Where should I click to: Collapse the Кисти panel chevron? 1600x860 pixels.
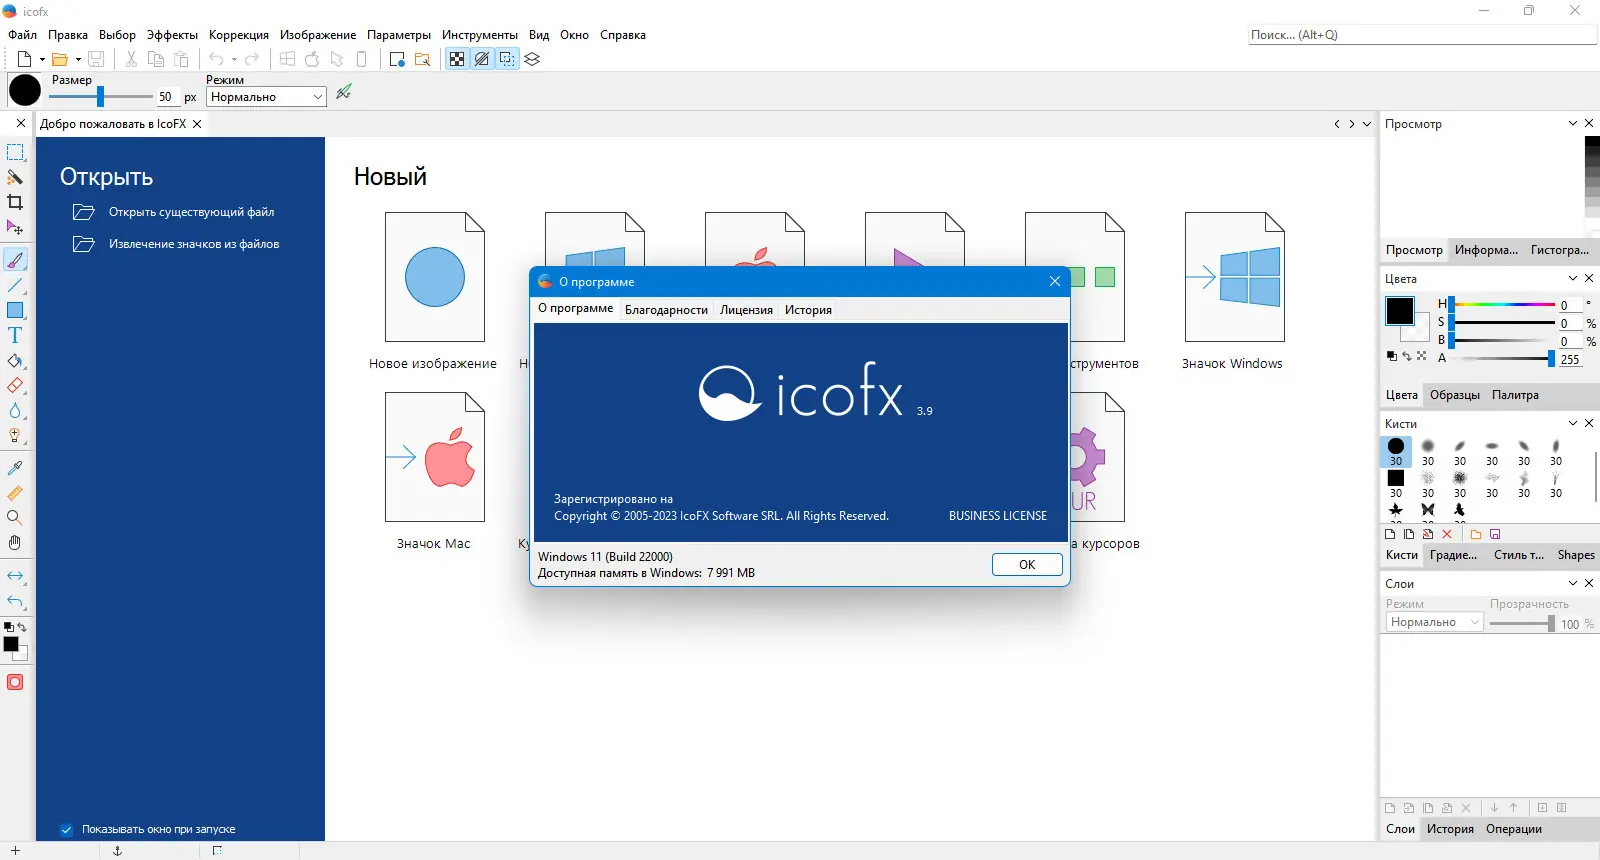1573,423
